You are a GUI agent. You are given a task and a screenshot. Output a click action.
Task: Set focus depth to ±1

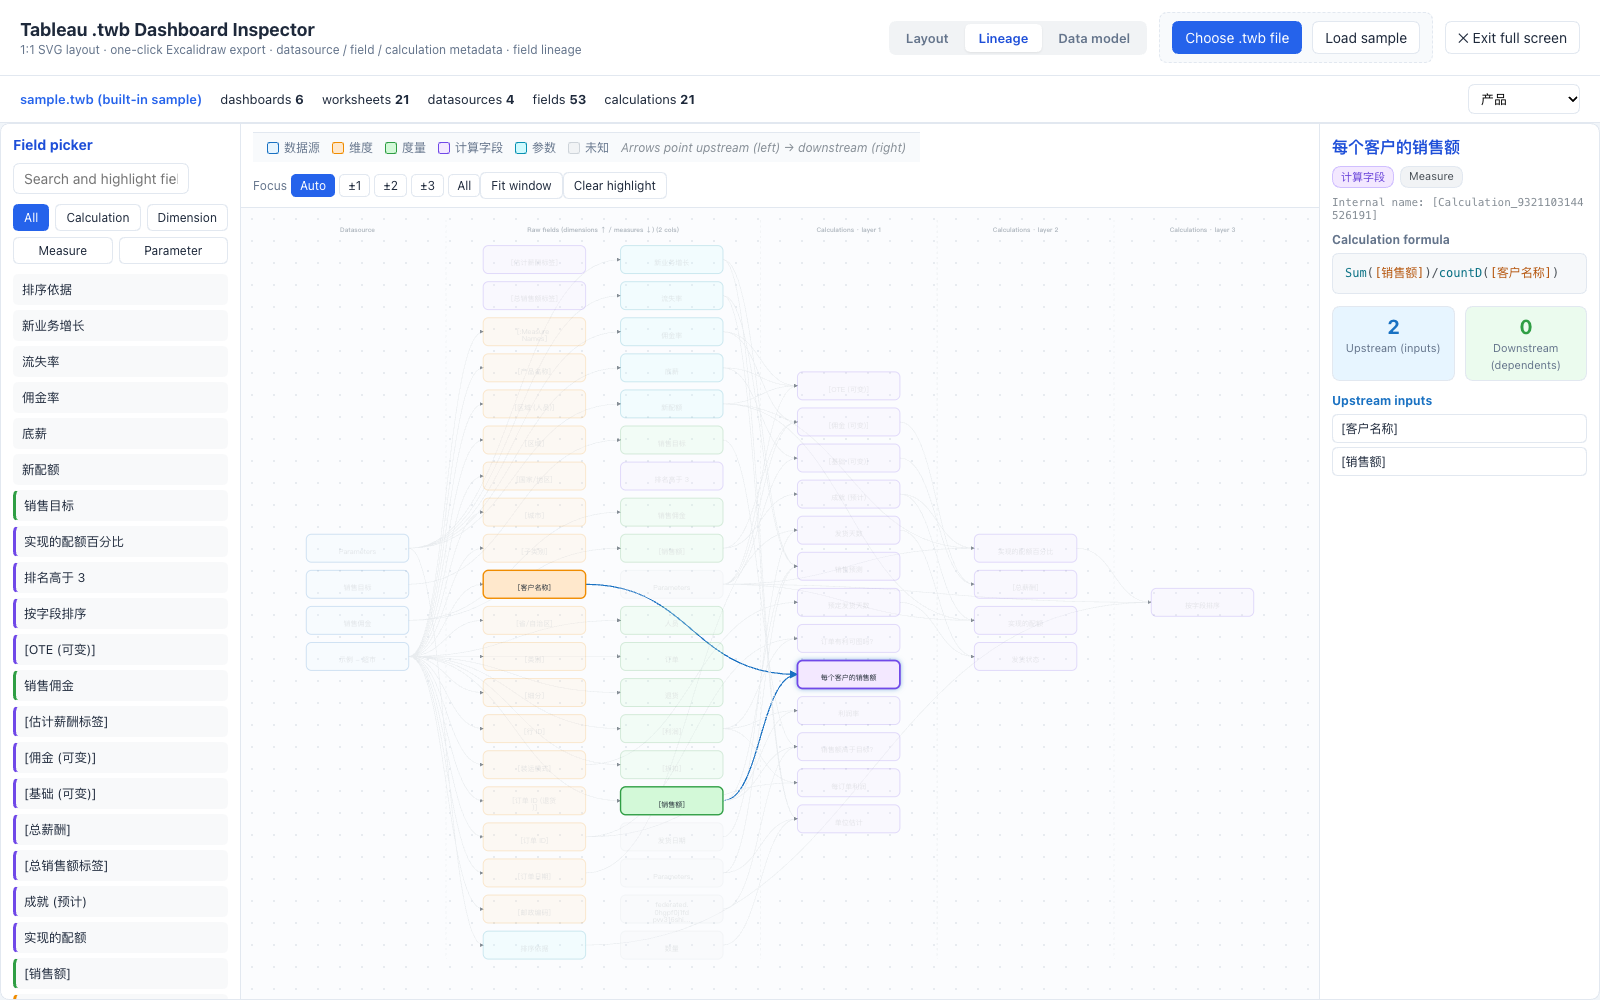tap(355, 186)
